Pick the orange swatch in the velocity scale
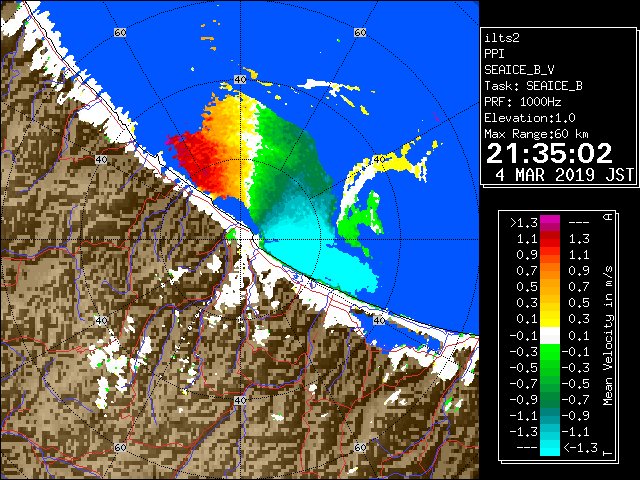640x480 pixels. (x=550, y=271)
